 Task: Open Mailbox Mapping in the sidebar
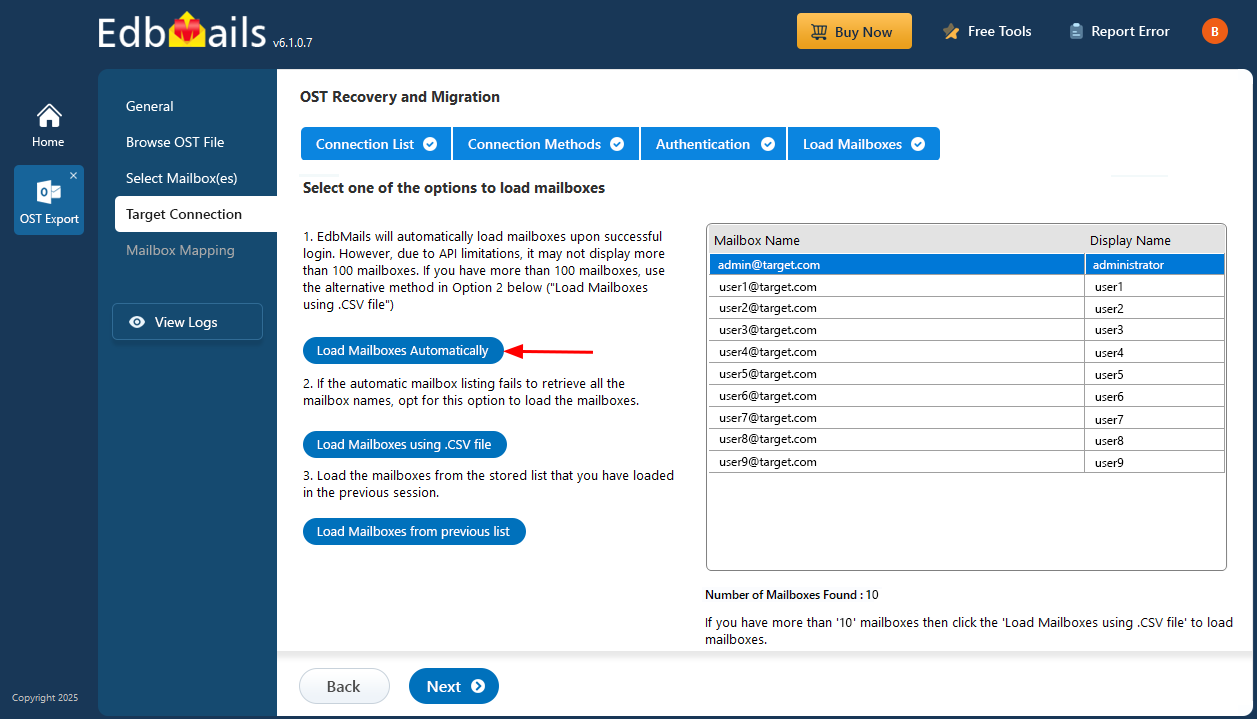pos(180,250)
